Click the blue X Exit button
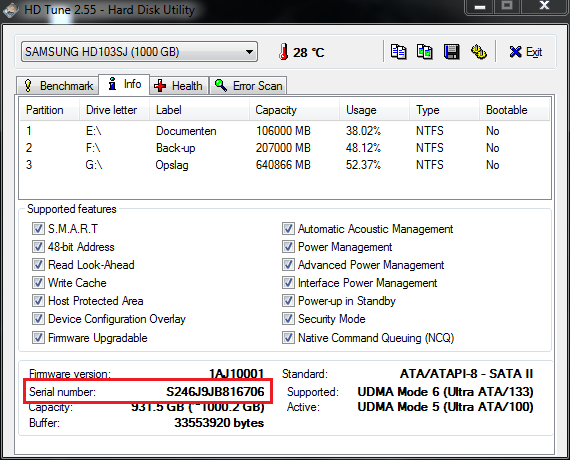The width and height of the screenshot is (570, 460). 526,52
